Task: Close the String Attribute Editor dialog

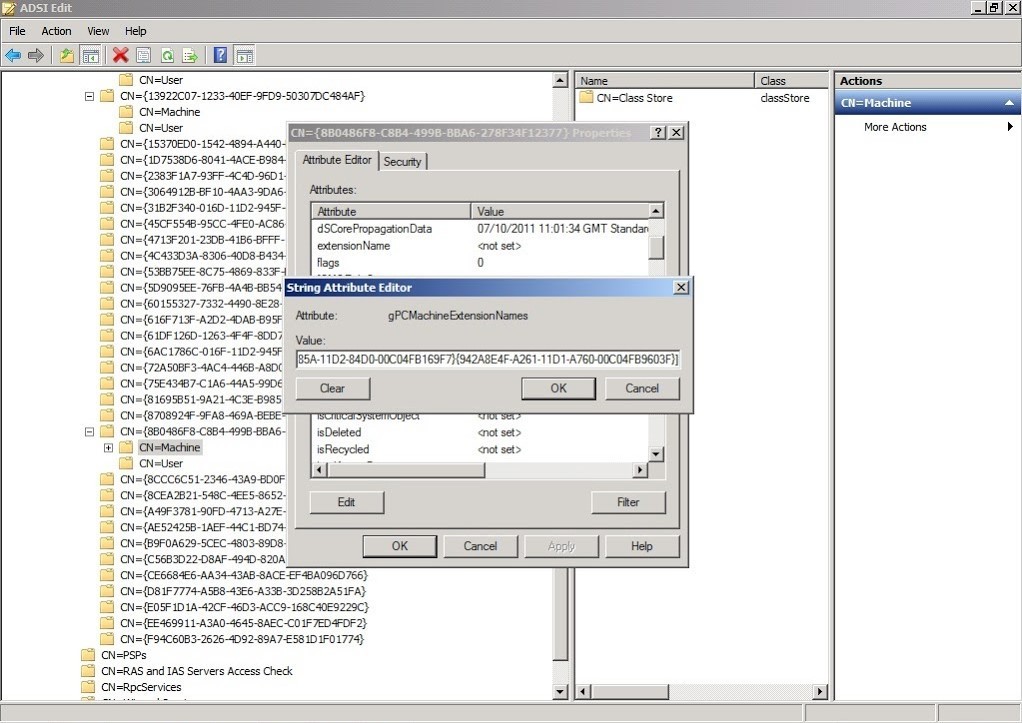Action: tap(680, 287)
